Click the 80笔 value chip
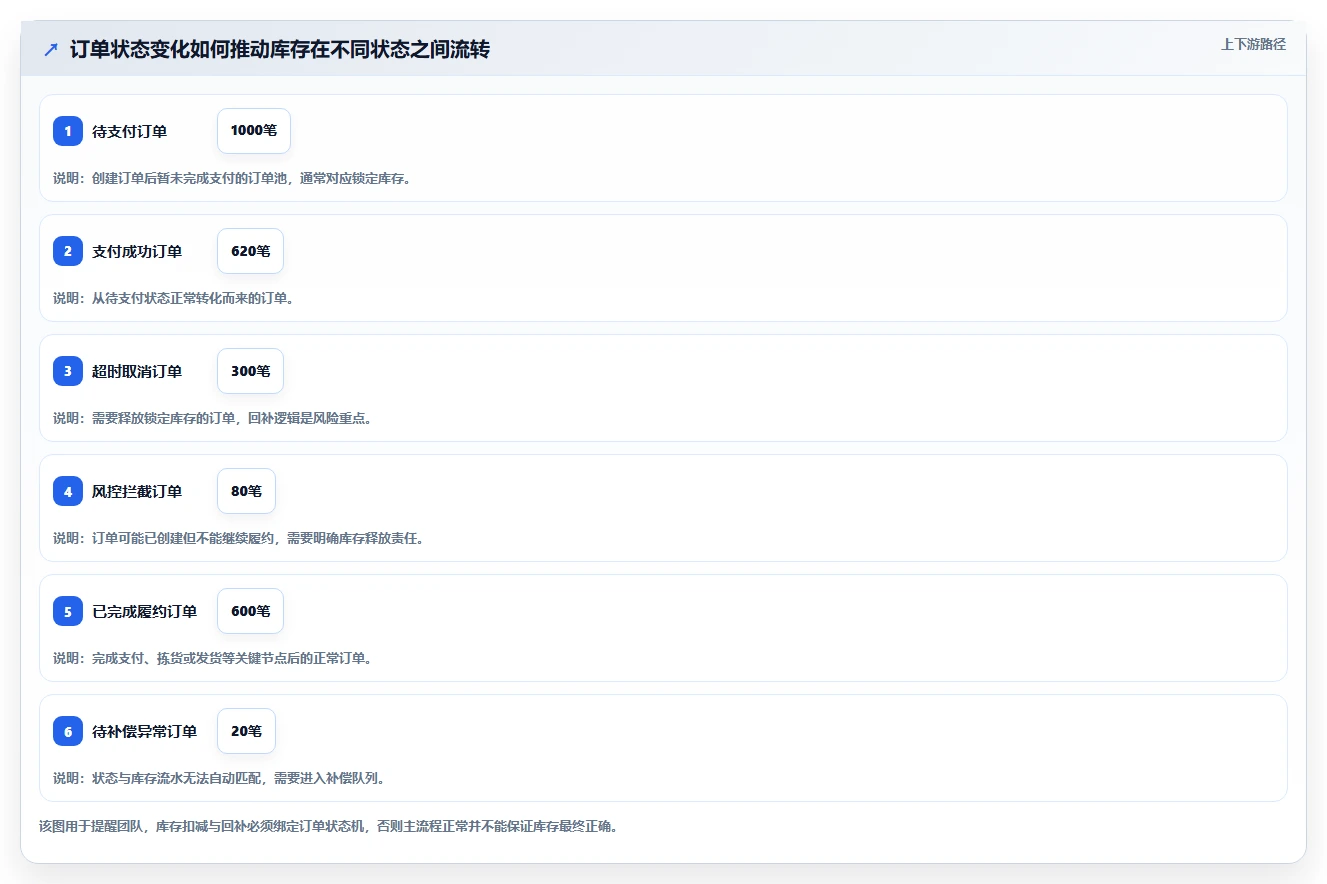Image resolution: width=1327 pixels, height=884 pixels. pyautogui.click(x=246, y=491)
